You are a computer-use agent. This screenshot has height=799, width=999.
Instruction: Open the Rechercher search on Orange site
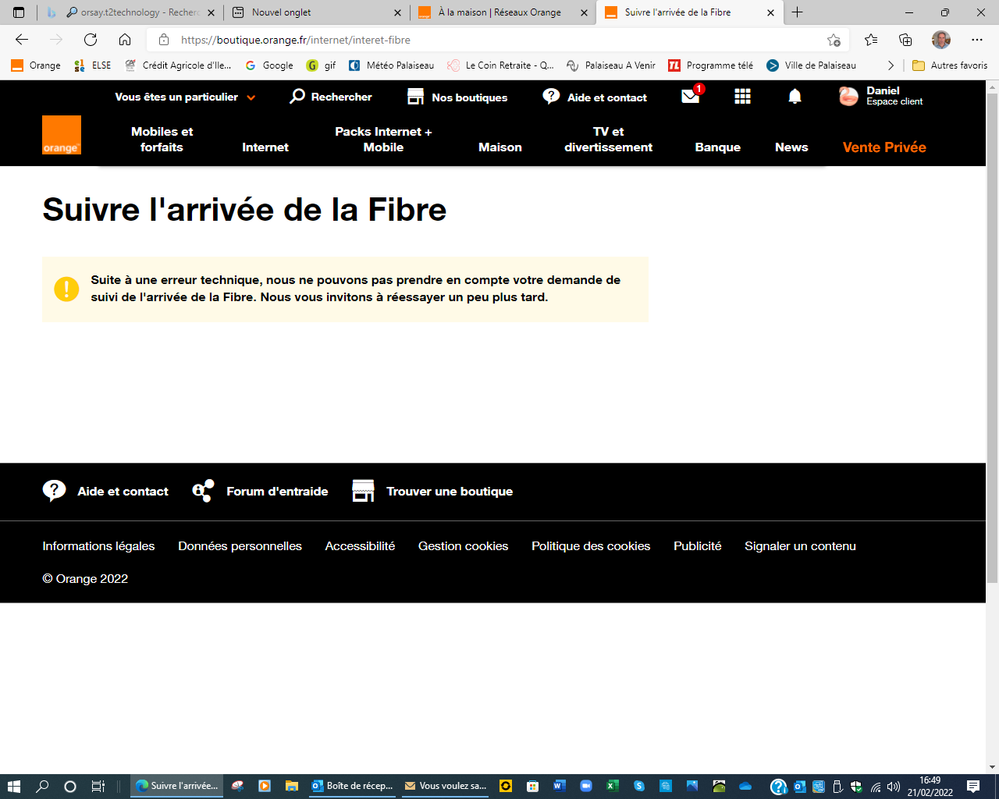coord(331,97)
